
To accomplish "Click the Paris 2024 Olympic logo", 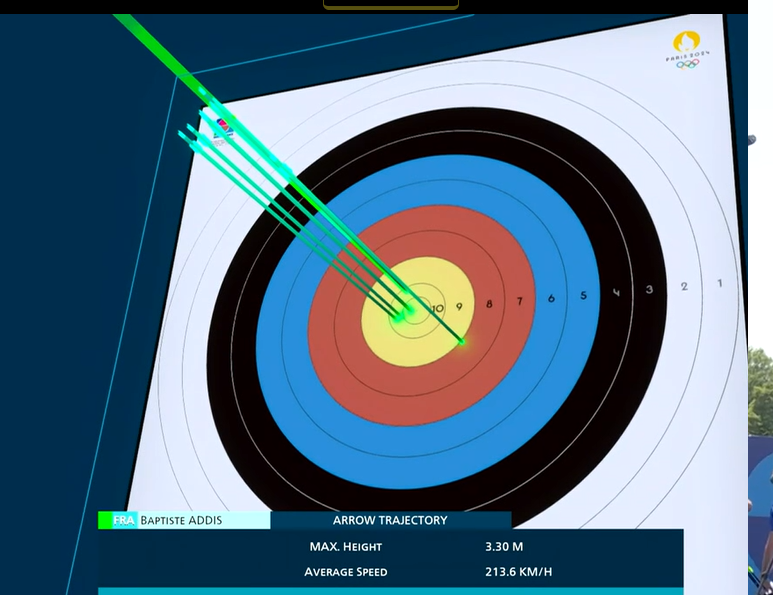I will tap(686, 50).
